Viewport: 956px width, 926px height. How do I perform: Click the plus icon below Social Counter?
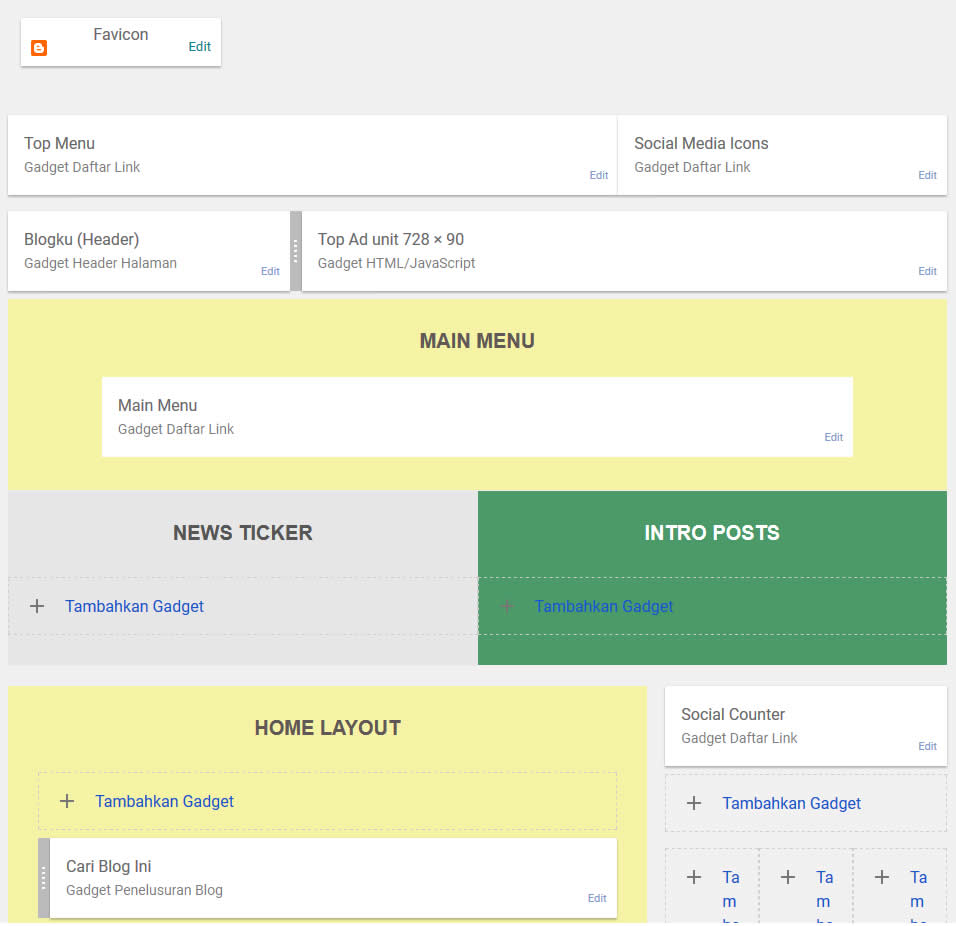click(x=694, y=803)
